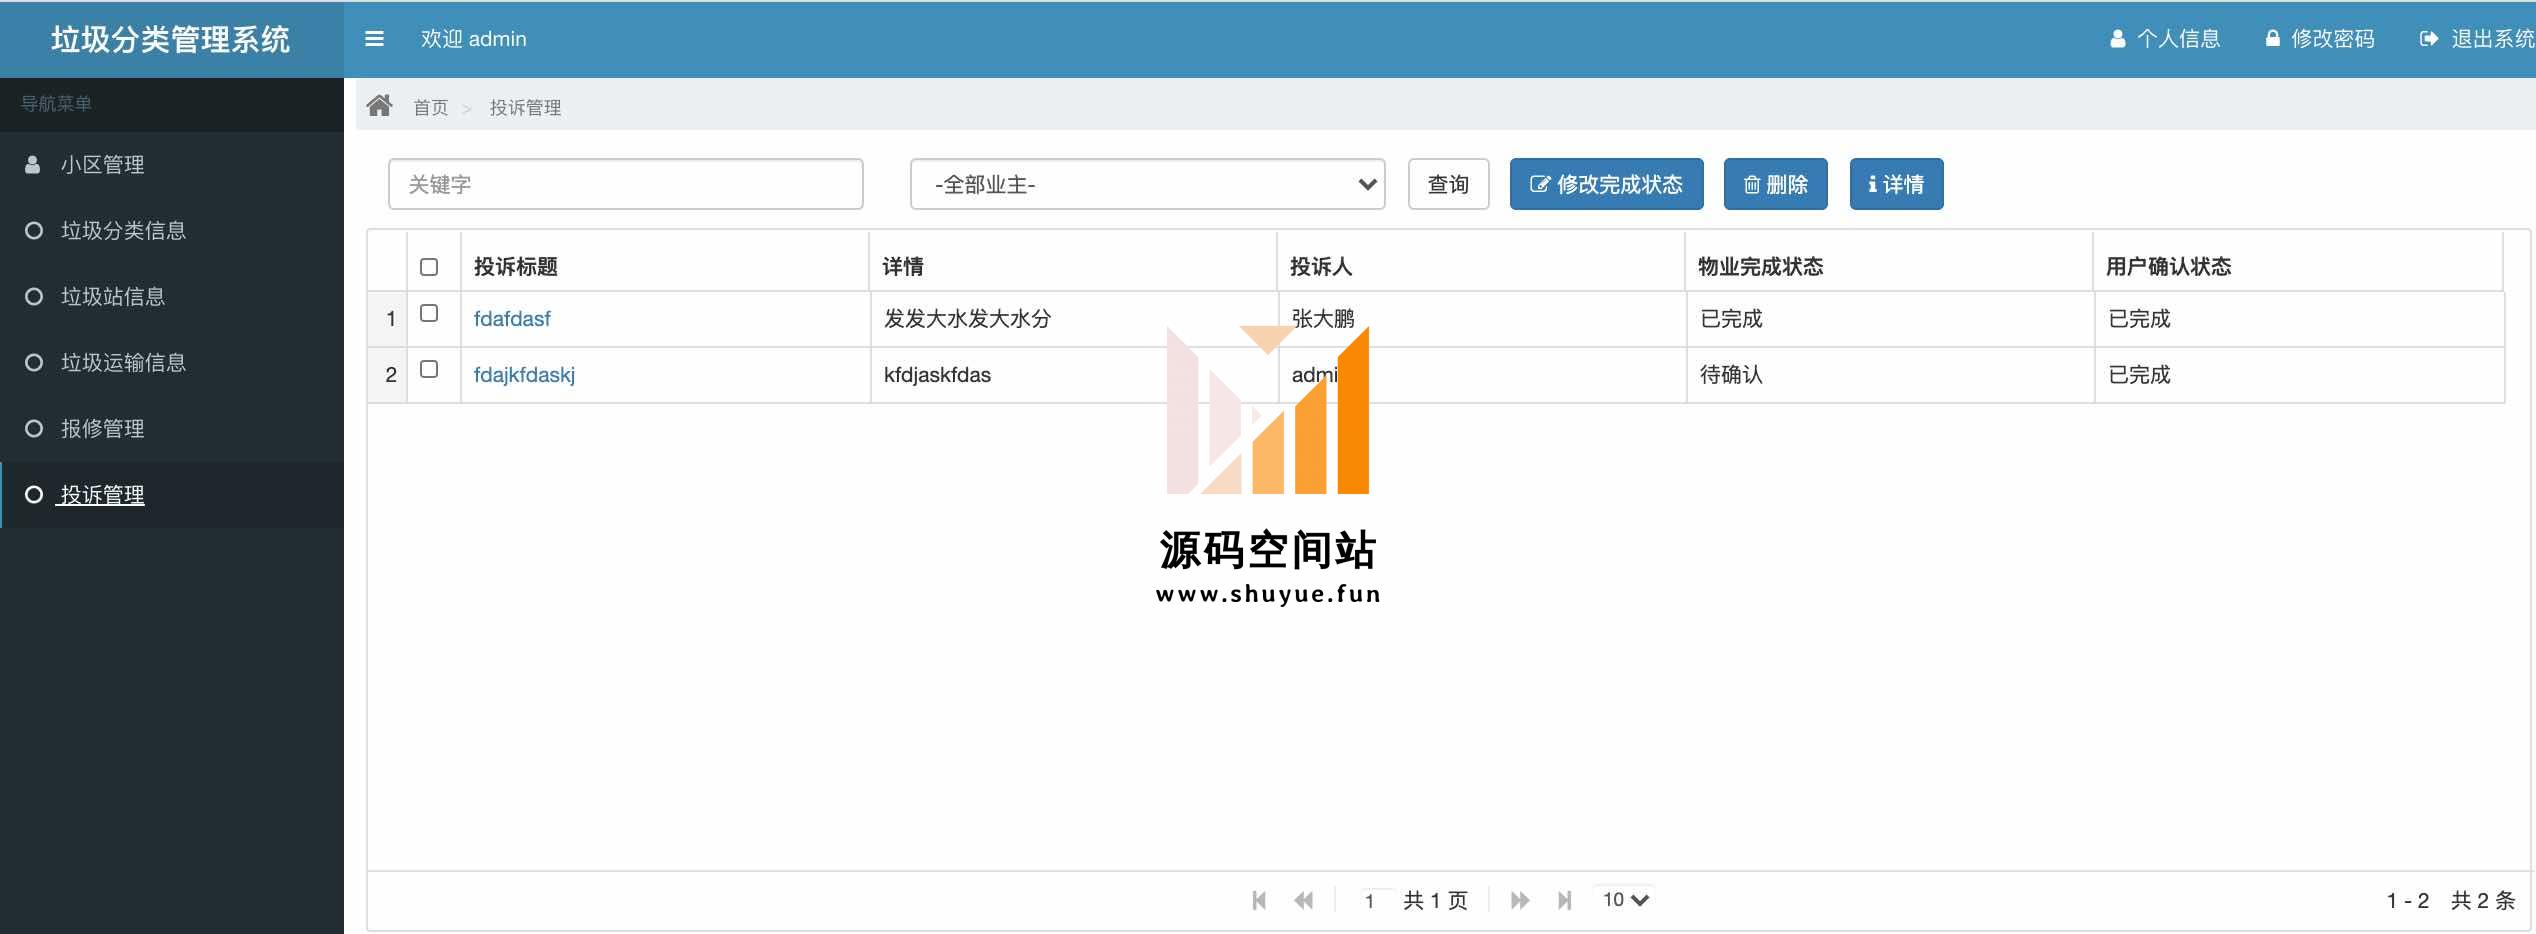2536x934 pixels.
Task: Check the select-all checkbox in table header
Action: (x=429, y=267)
